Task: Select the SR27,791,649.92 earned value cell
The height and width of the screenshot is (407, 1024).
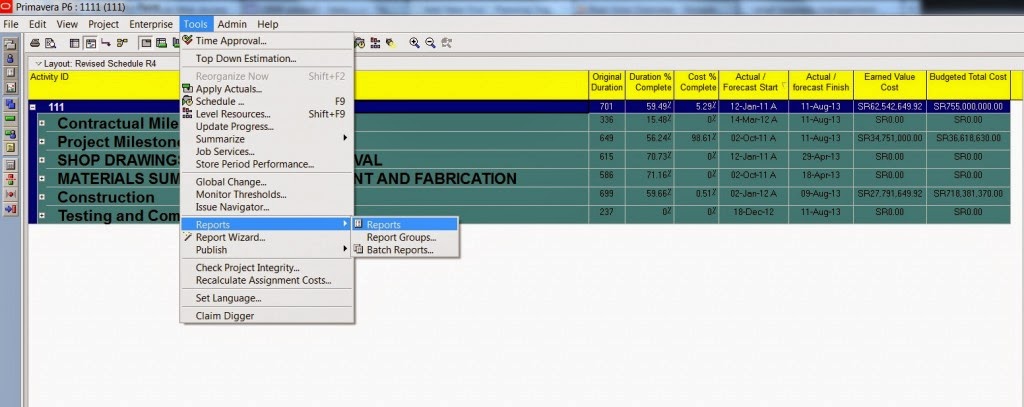Action: 890,194
